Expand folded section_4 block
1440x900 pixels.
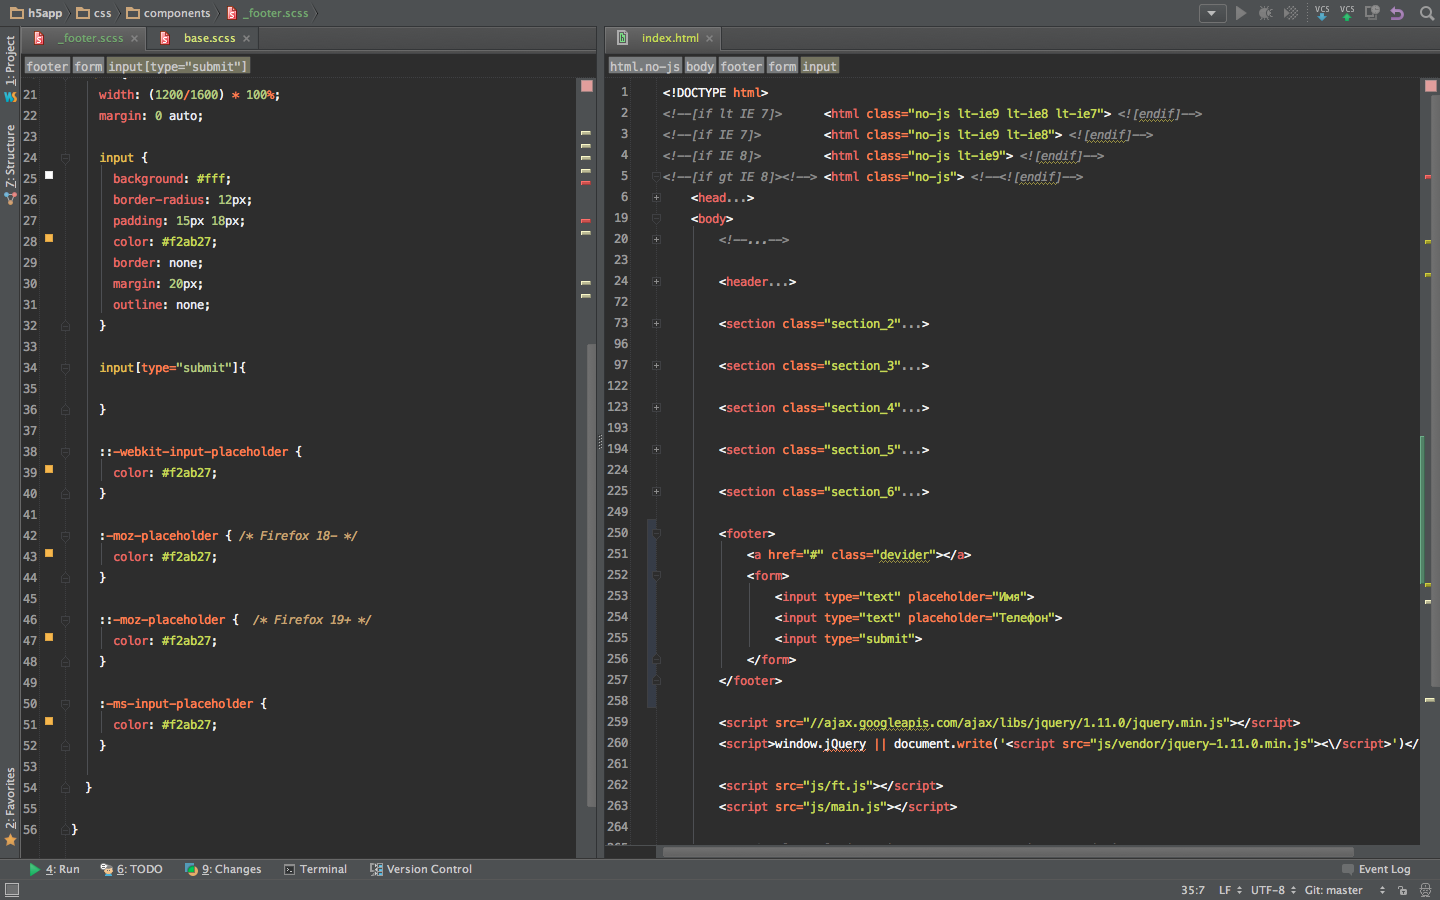pos(656,408)
